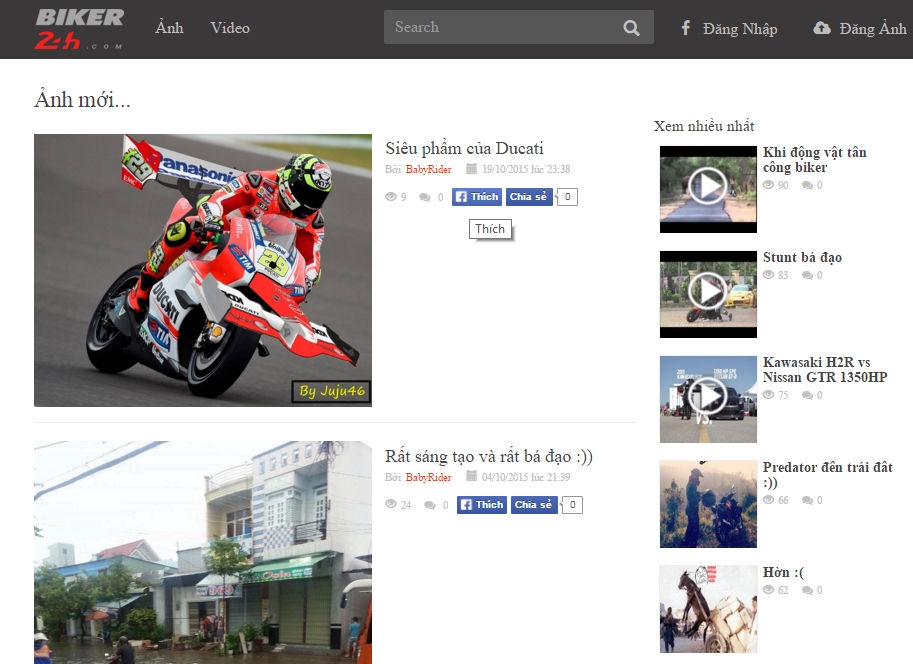
Task: Click share count box on Ducati post
Action: click(x=567, y=197)
